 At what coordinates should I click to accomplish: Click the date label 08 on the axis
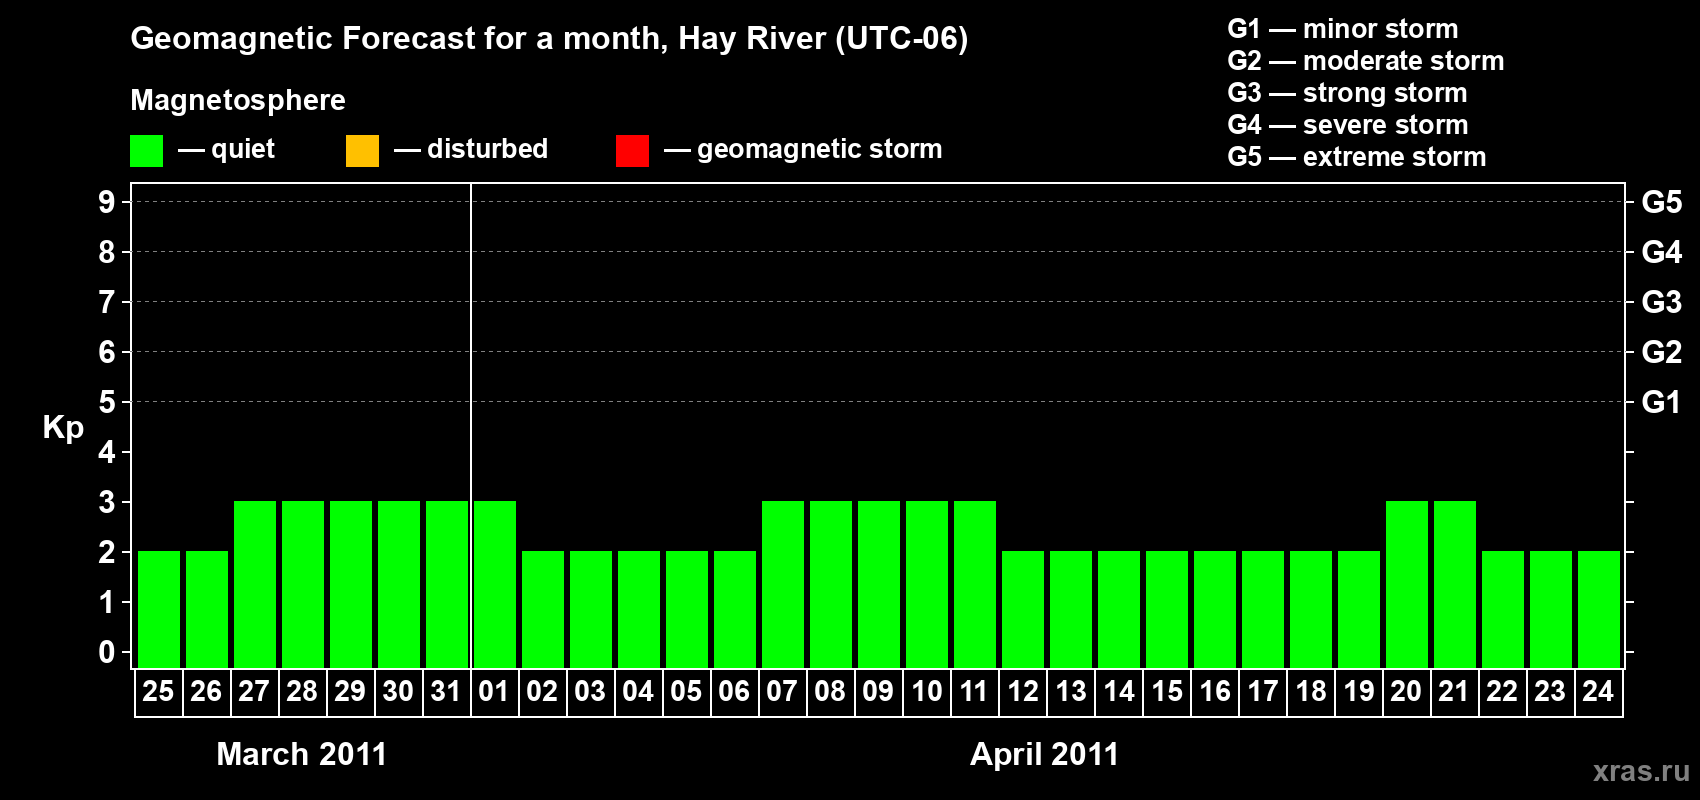[830, 691]
